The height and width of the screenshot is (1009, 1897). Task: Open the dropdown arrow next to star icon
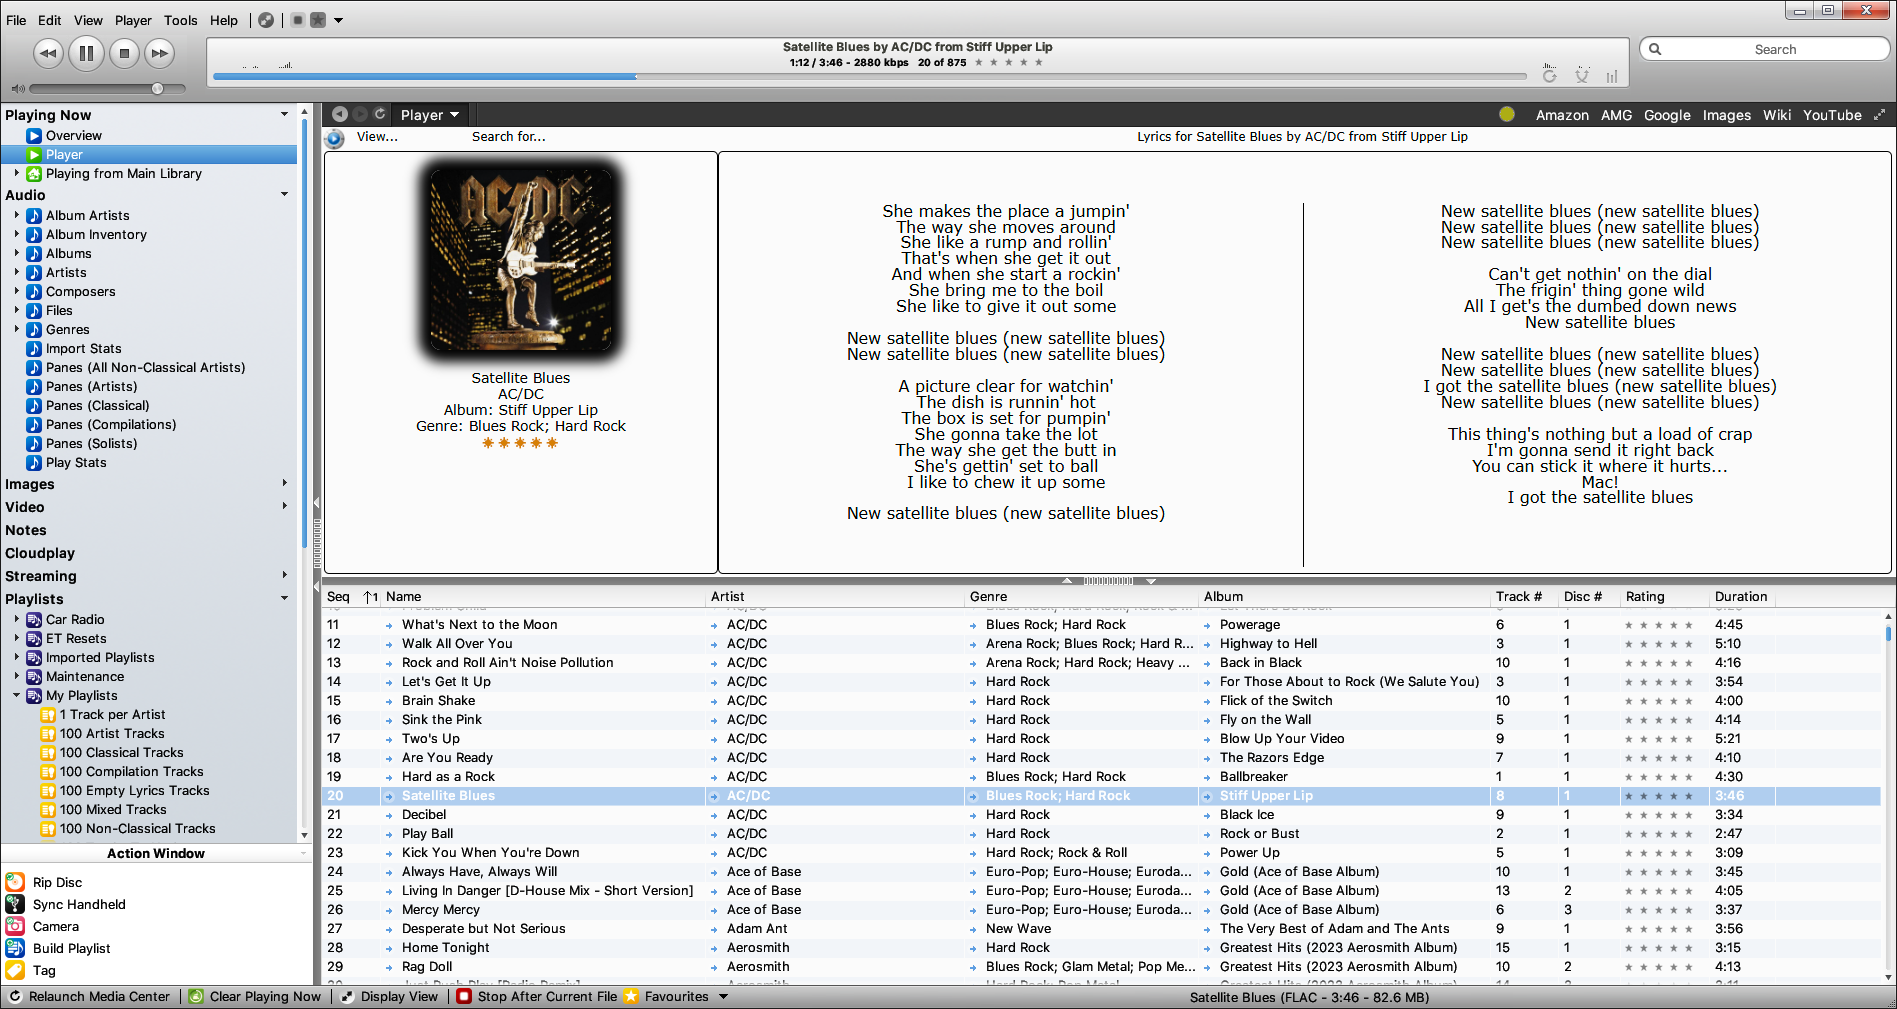tap(339, 20)
